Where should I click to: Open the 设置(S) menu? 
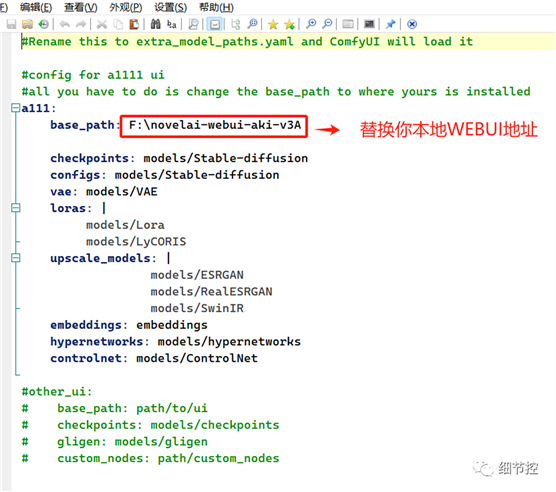pos(171,7)
